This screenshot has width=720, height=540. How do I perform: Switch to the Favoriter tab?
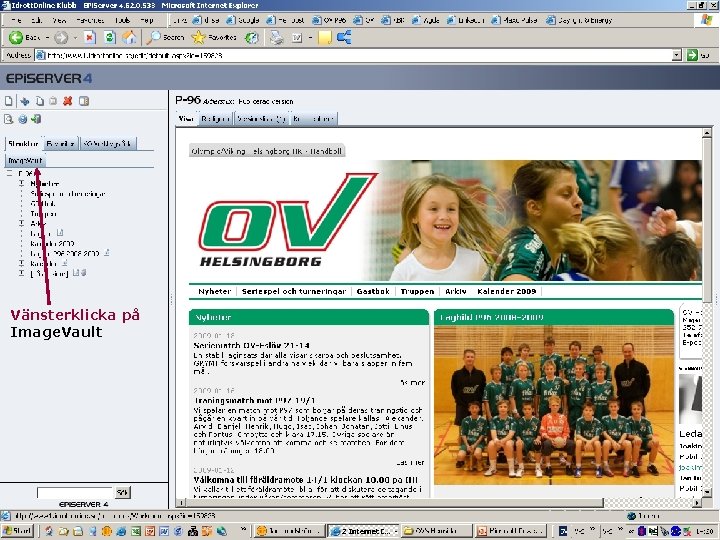(61, 144)
